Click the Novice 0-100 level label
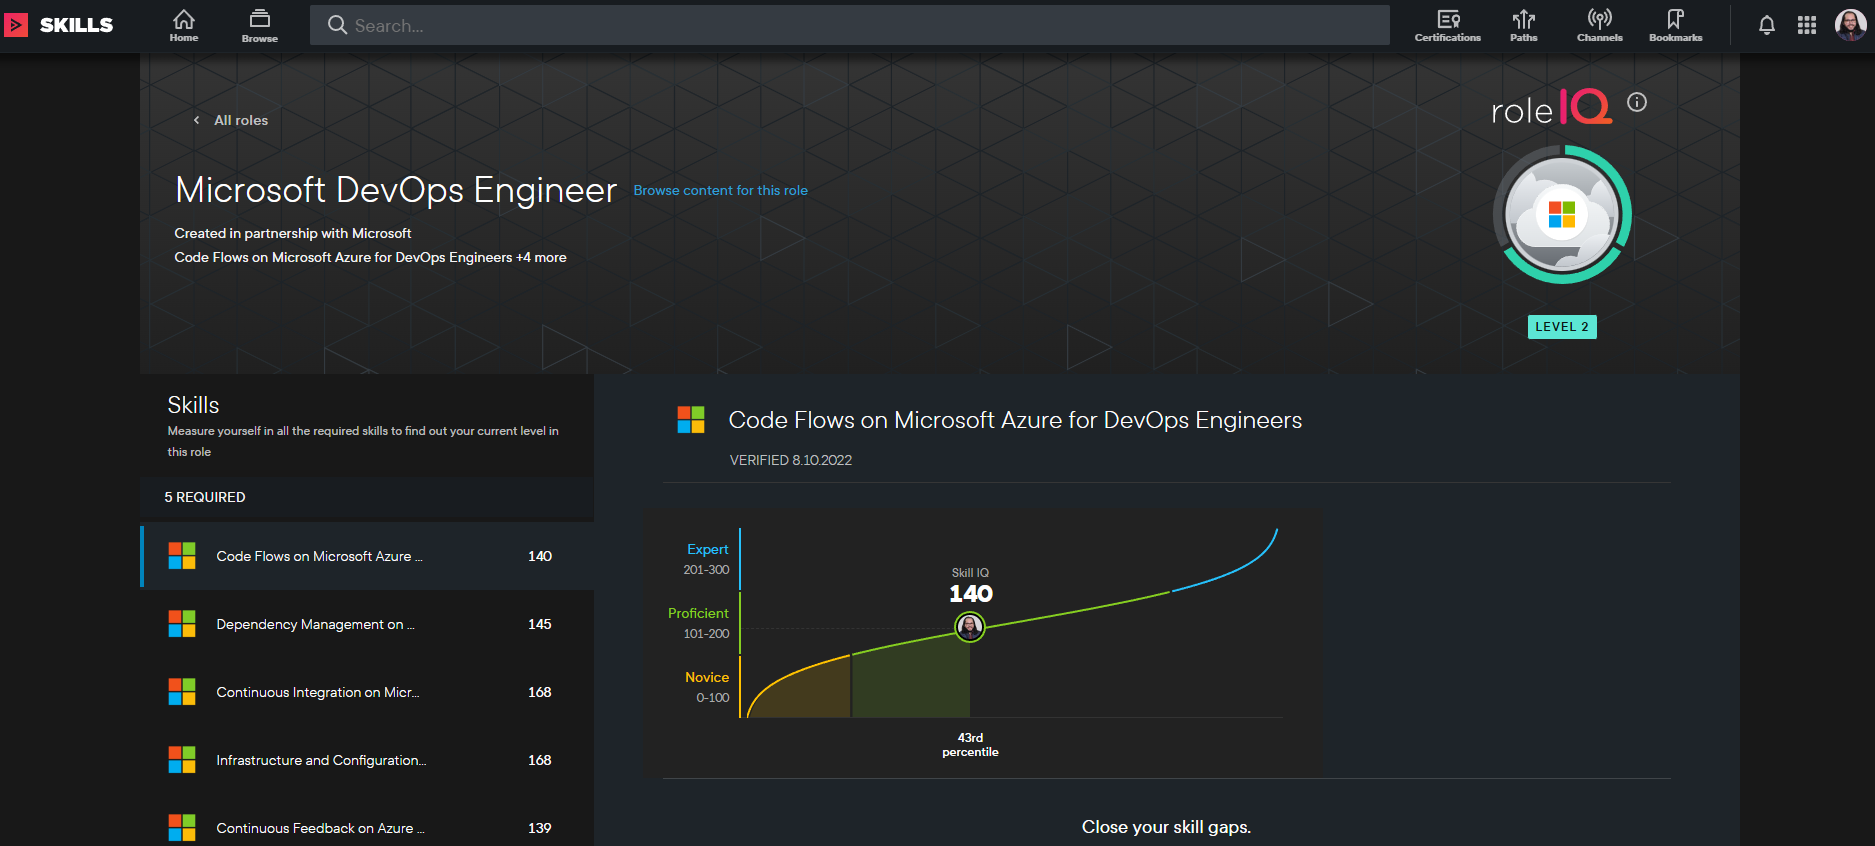 [x=708, y=687]
